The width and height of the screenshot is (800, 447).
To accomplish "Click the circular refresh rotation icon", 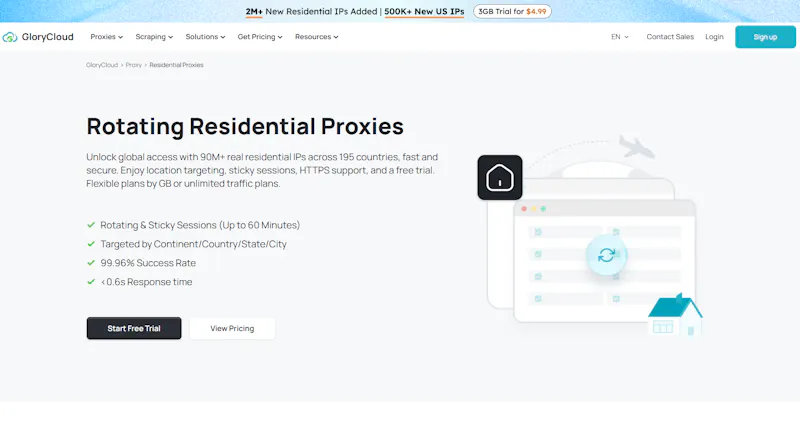I will click(x=606, y=255).
